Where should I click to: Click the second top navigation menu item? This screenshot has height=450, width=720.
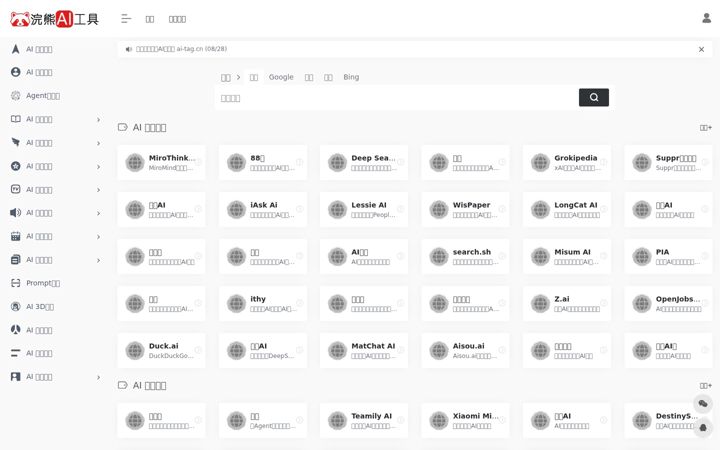tap(177, 19)
